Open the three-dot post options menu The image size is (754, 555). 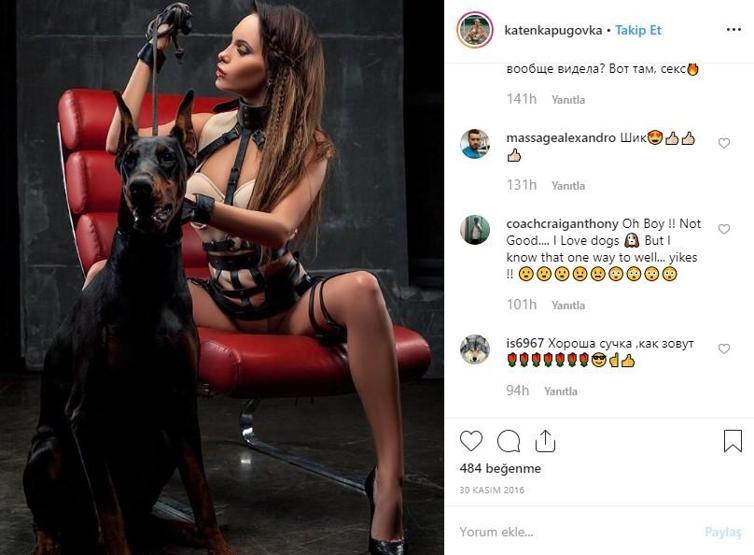pos(733,30)
